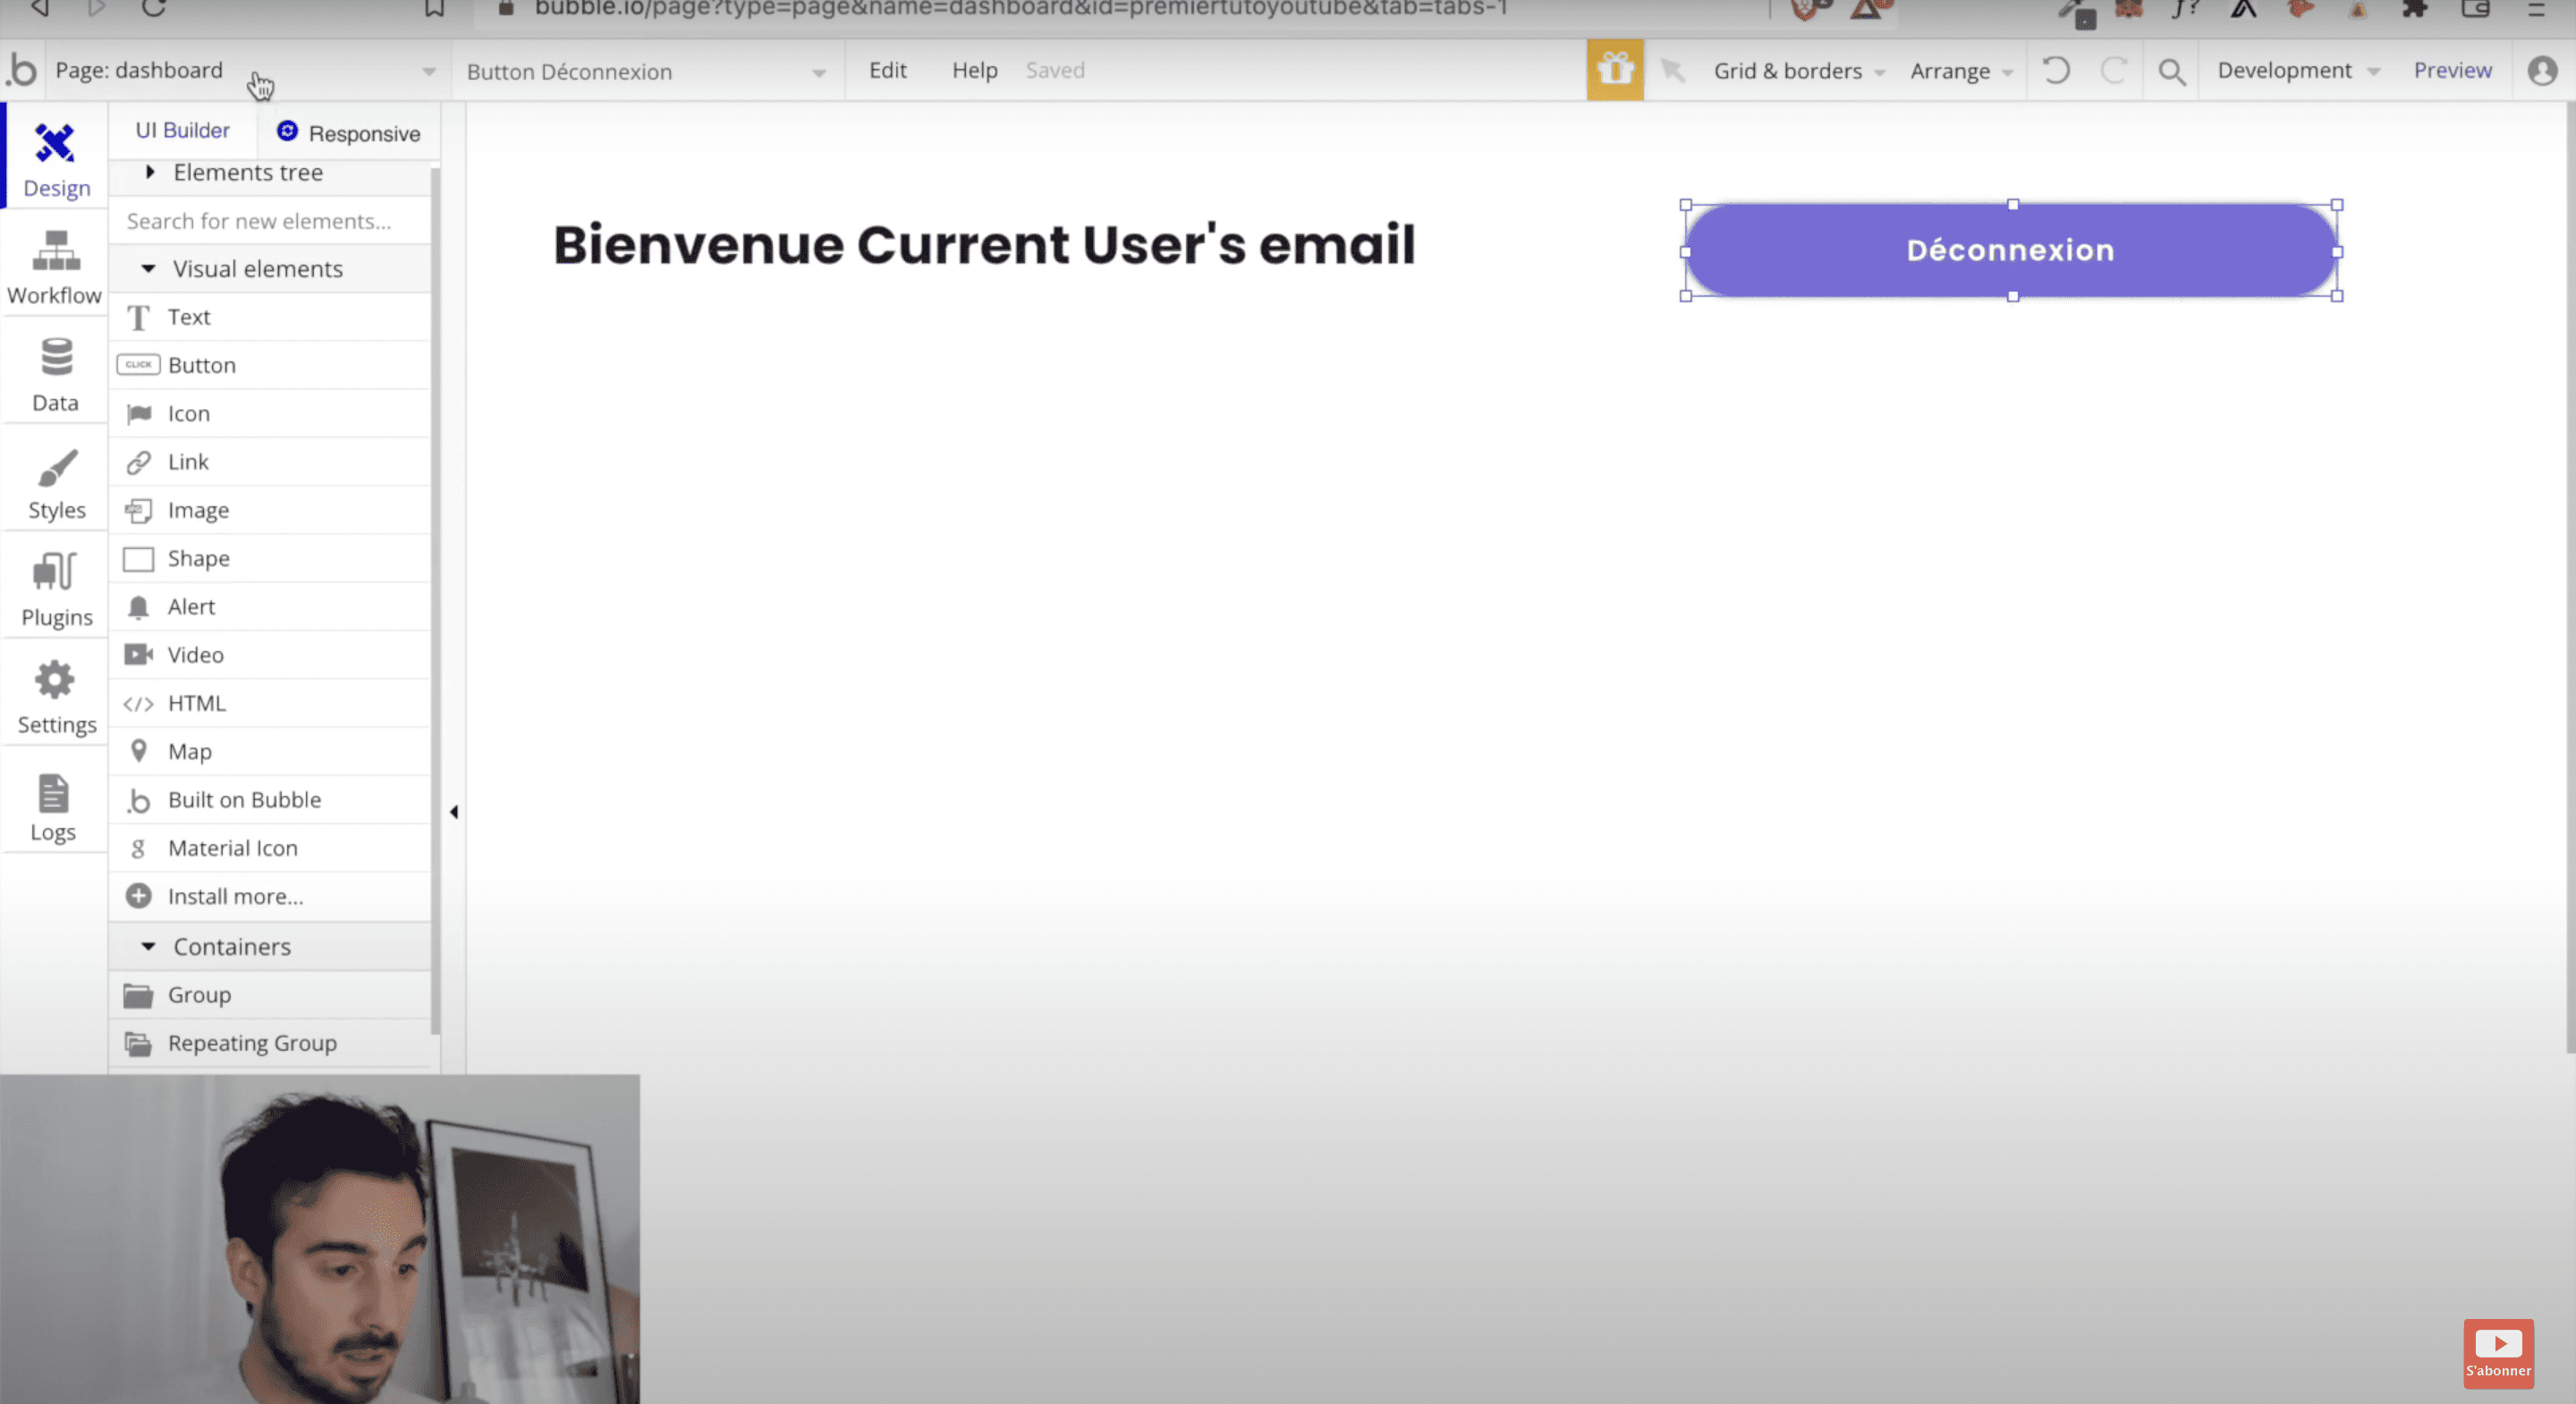Click the Preview link
This screenshot has height=1404, width=2576.
2452,70
